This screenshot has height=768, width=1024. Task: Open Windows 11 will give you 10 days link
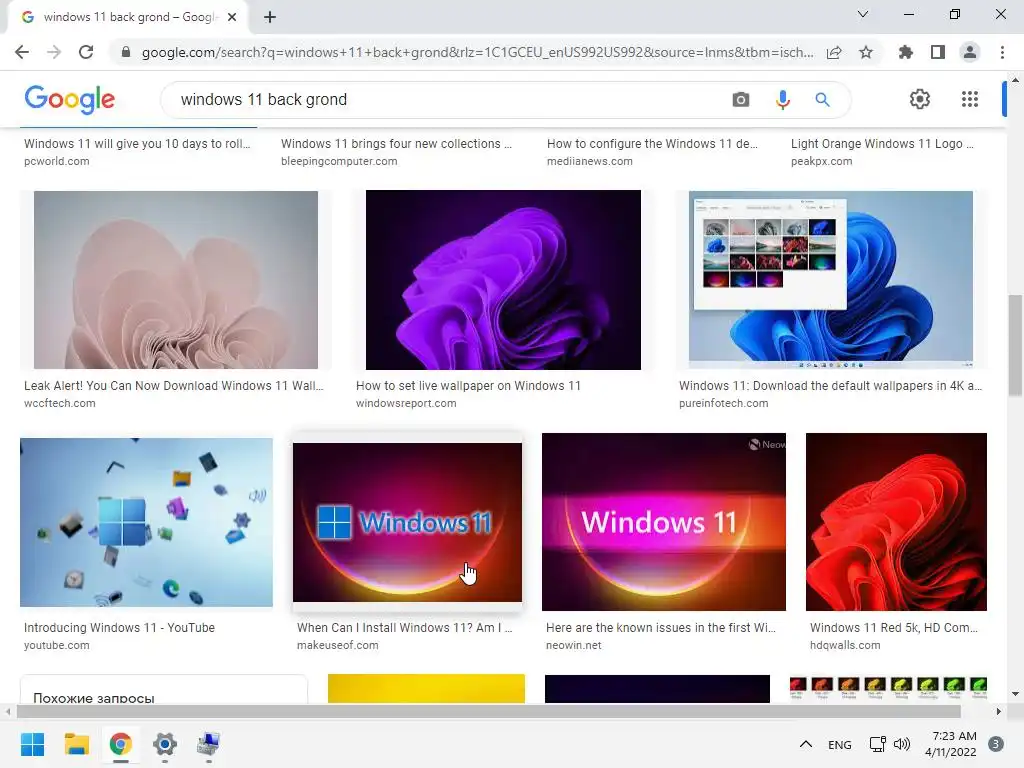tap(137, 144)
